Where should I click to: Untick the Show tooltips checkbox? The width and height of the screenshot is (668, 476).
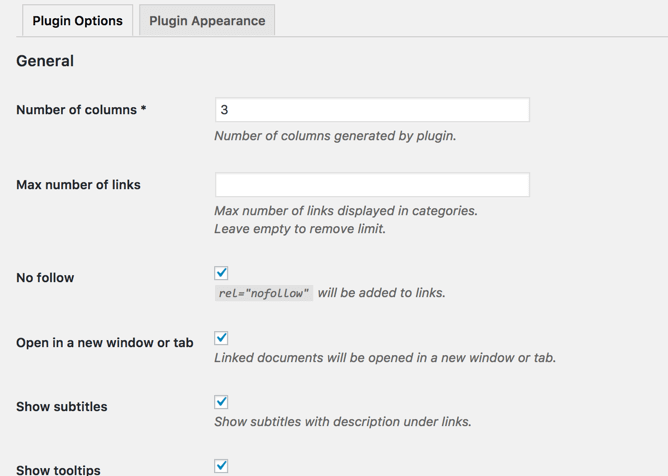tap(221, 466)
